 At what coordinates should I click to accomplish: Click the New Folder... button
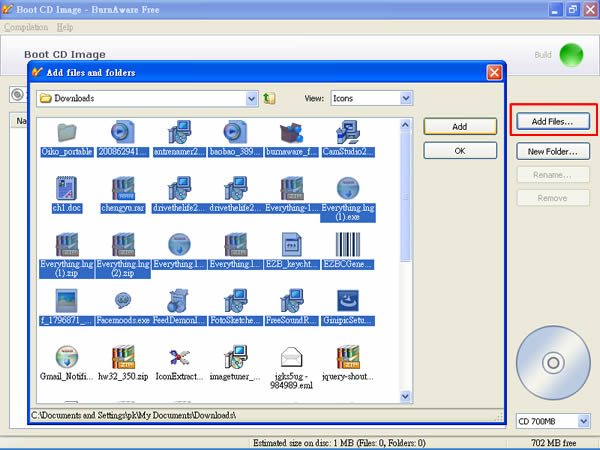tap(553, 152)
